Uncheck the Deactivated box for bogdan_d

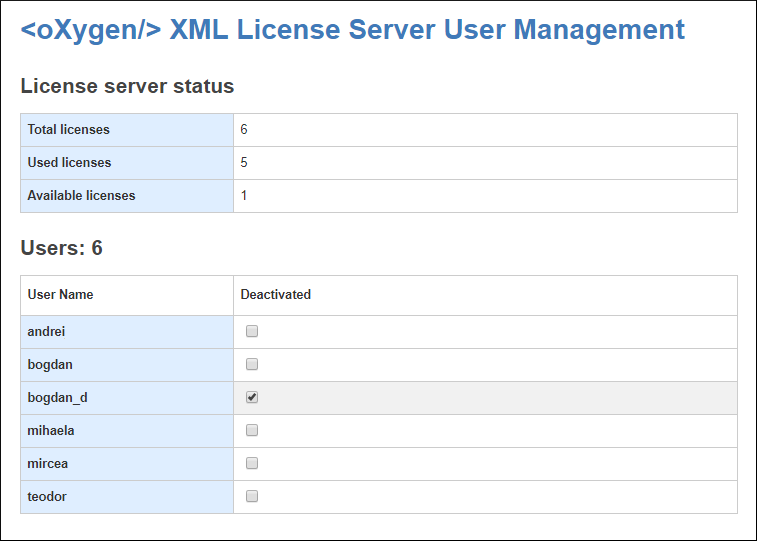point(252,397)
